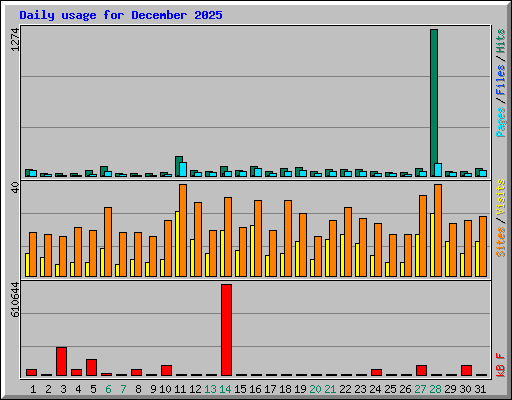The height and width of the screenshot is (400, 512).
Task: Select the orange bar for day 28
Action: [438, 230]
